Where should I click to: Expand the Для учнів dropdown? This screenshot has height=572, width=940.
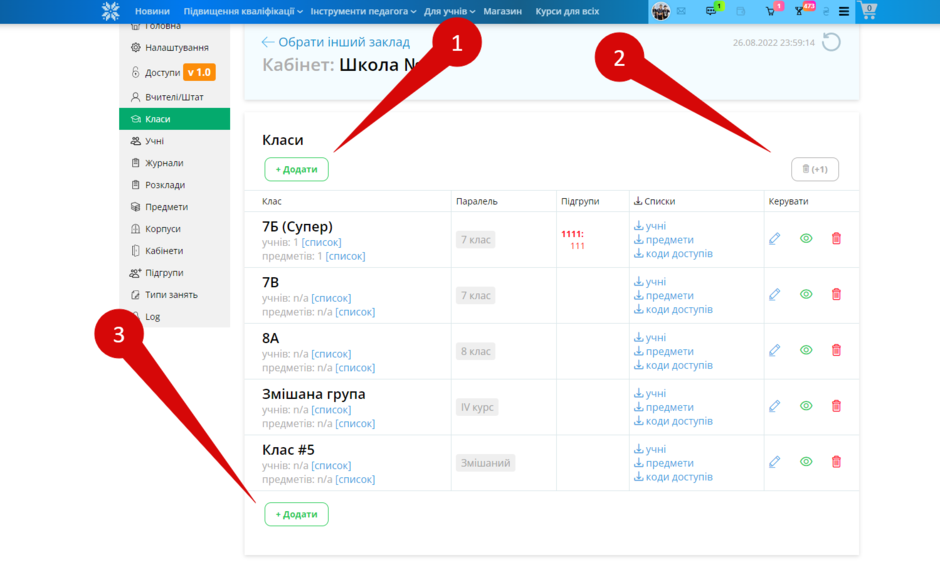pos(450,11)
